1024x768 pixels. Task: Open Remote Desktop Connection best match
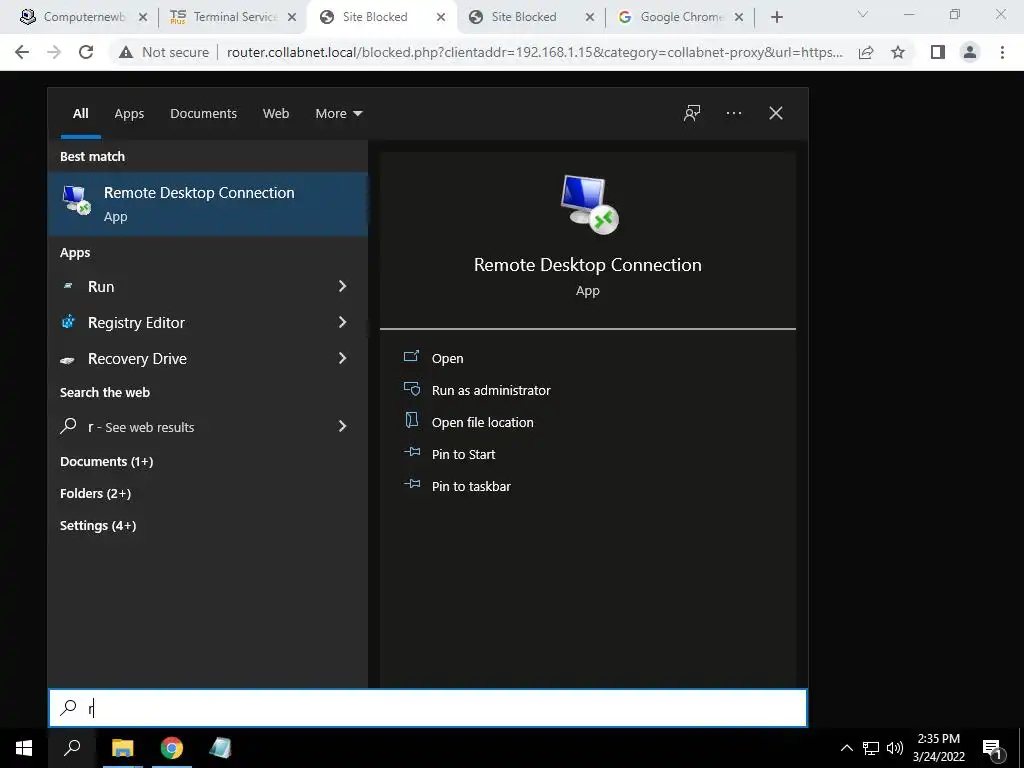[208, 203]
